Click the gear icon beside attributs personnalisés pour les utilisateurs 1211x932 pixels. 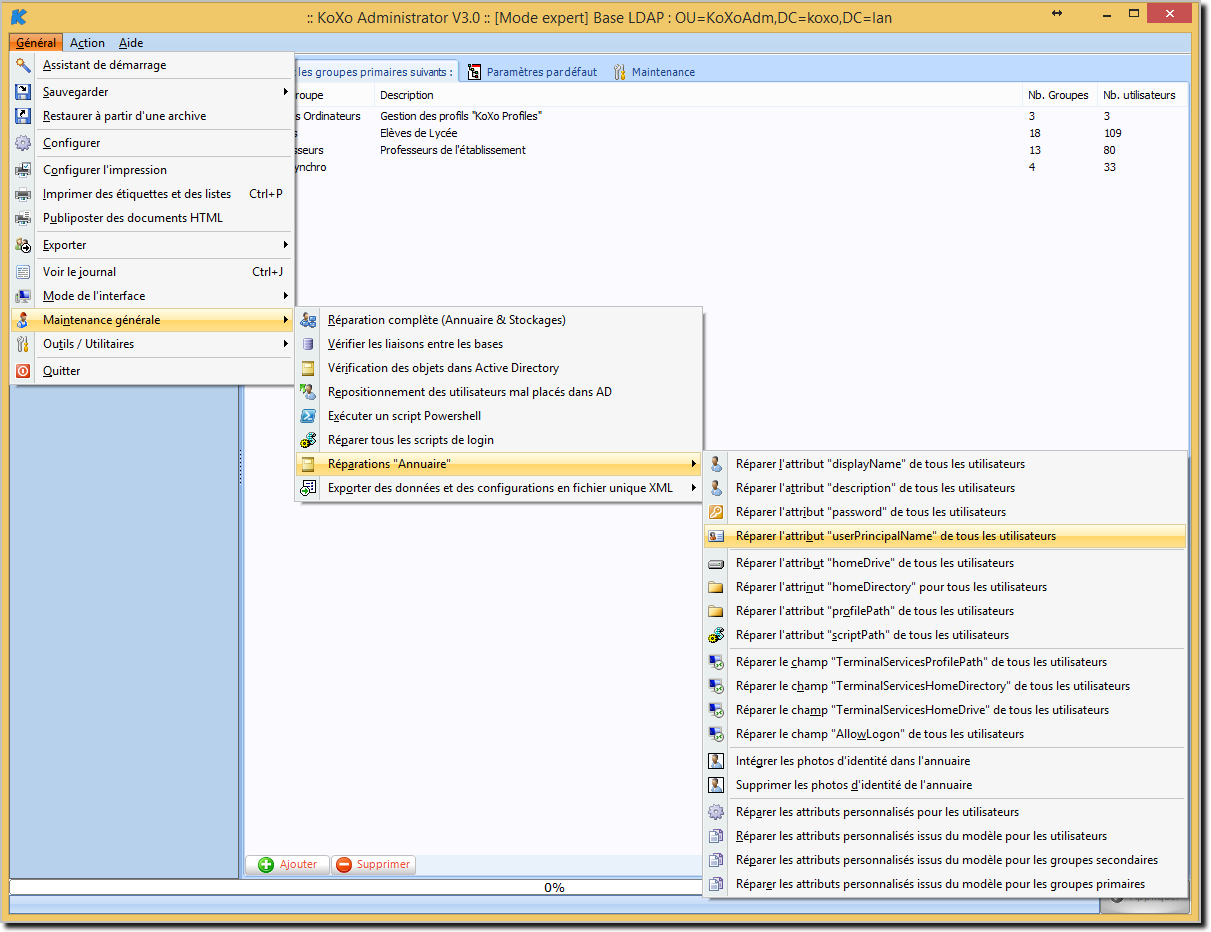[716, 812]
